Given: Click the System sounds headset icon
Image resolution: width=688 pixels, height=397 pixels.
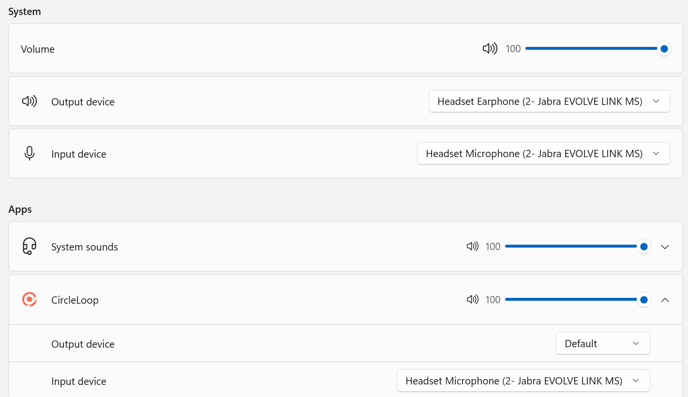Looking at the screenshot, I should [x=29, y=246].
